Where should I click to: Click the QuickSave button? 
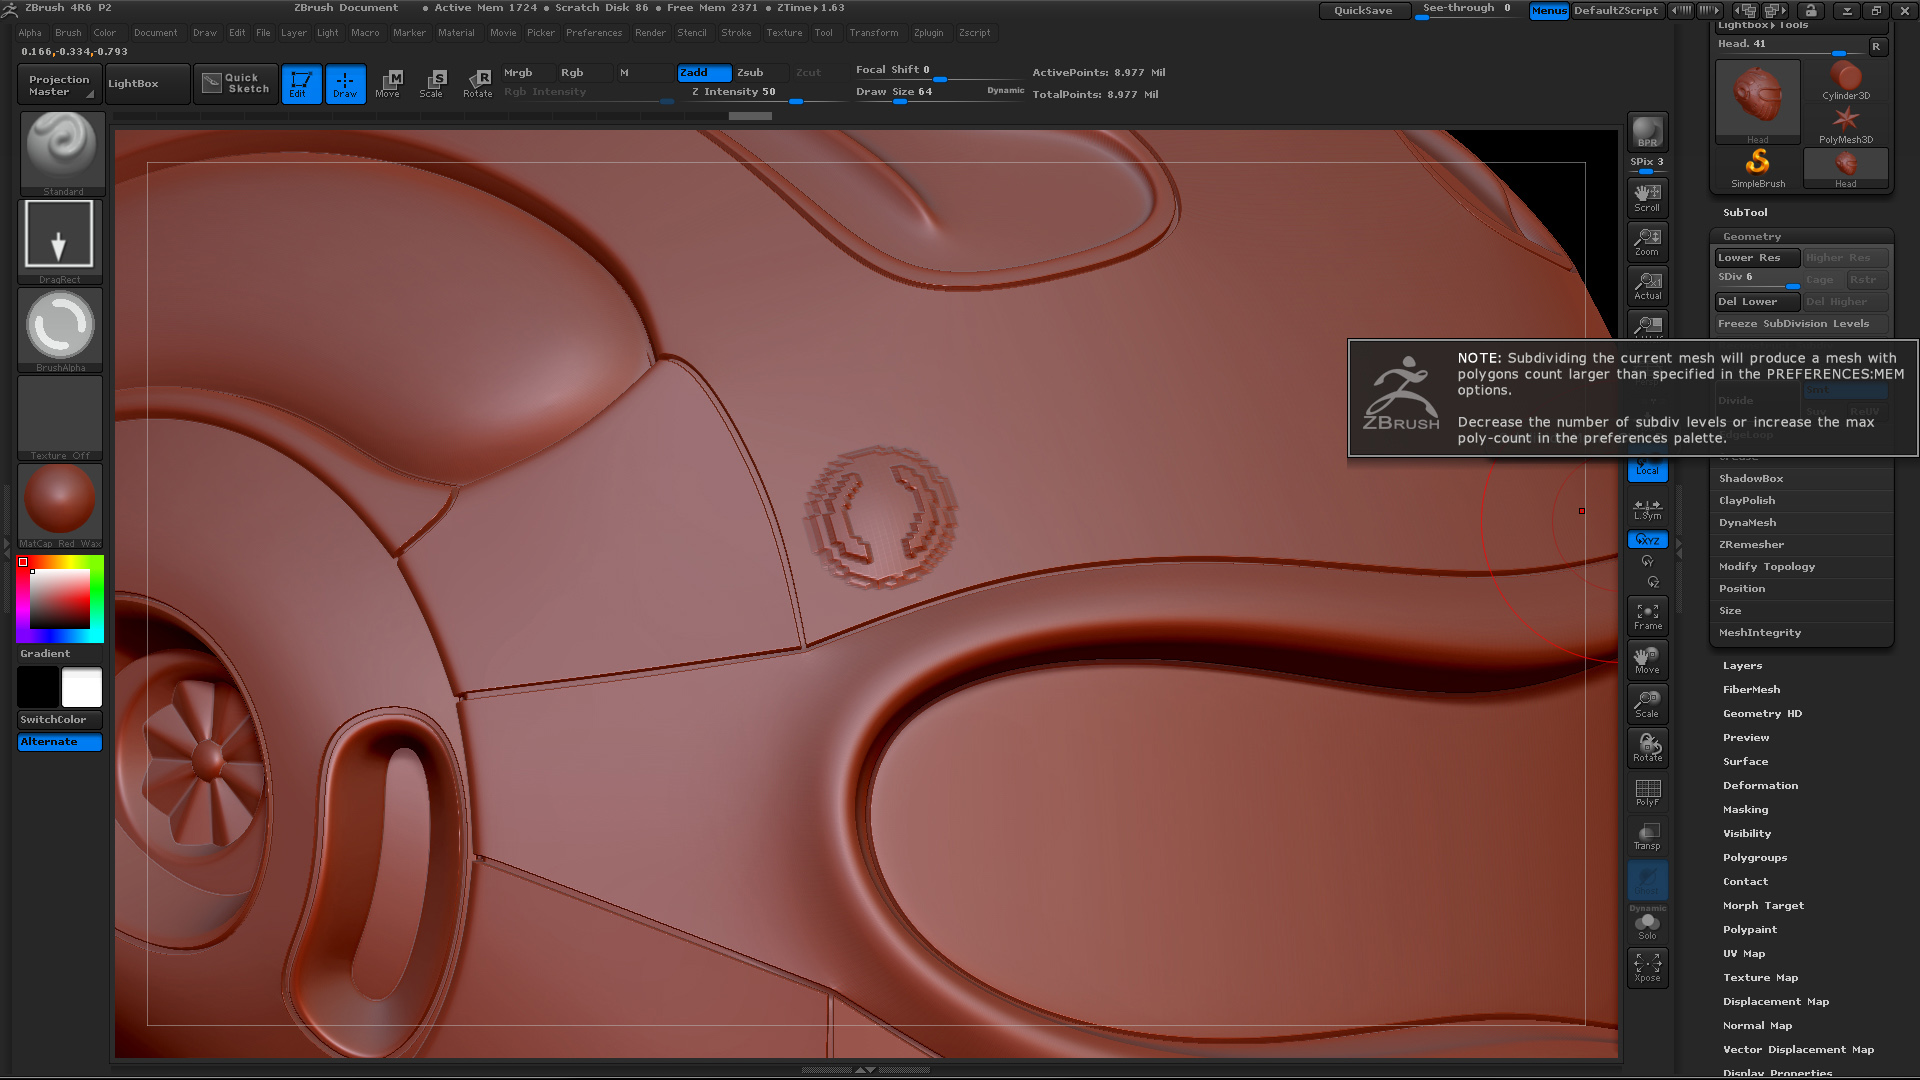click(x=1363, y=11)
